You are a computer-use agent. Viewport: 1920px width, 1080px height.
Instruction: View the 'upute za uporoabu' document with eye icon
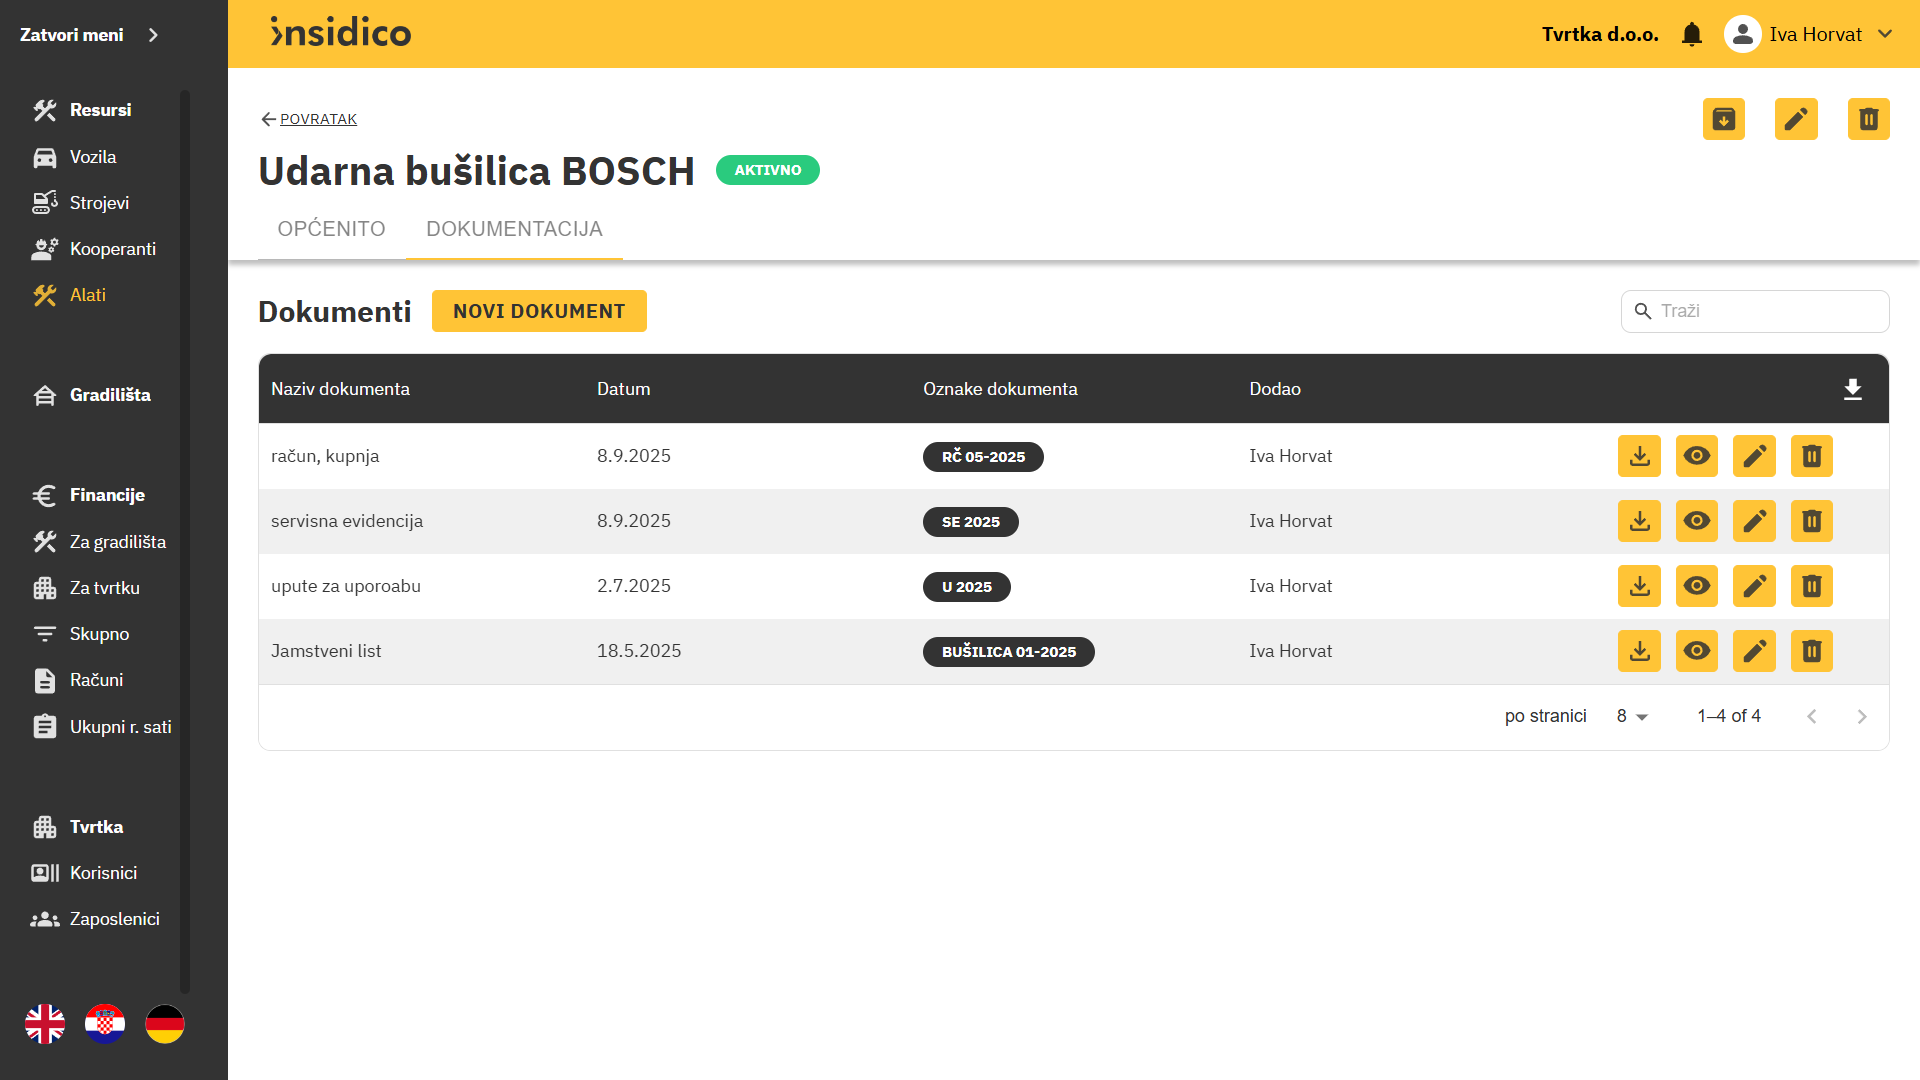coord(1696,586)
